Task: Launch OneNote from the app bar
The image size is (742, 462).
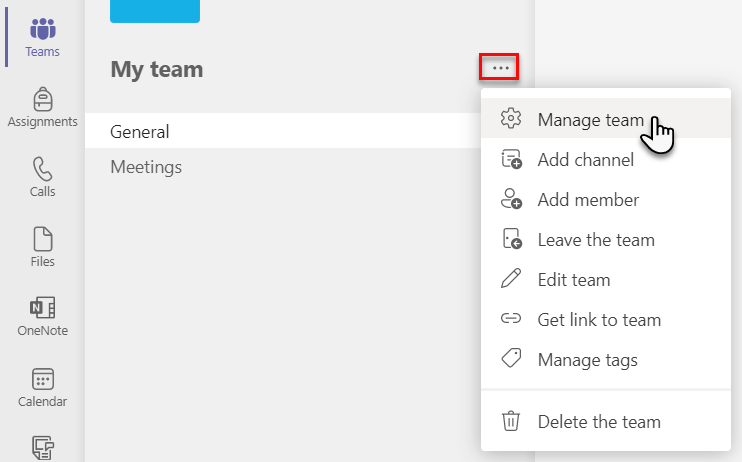Action: 43,316
